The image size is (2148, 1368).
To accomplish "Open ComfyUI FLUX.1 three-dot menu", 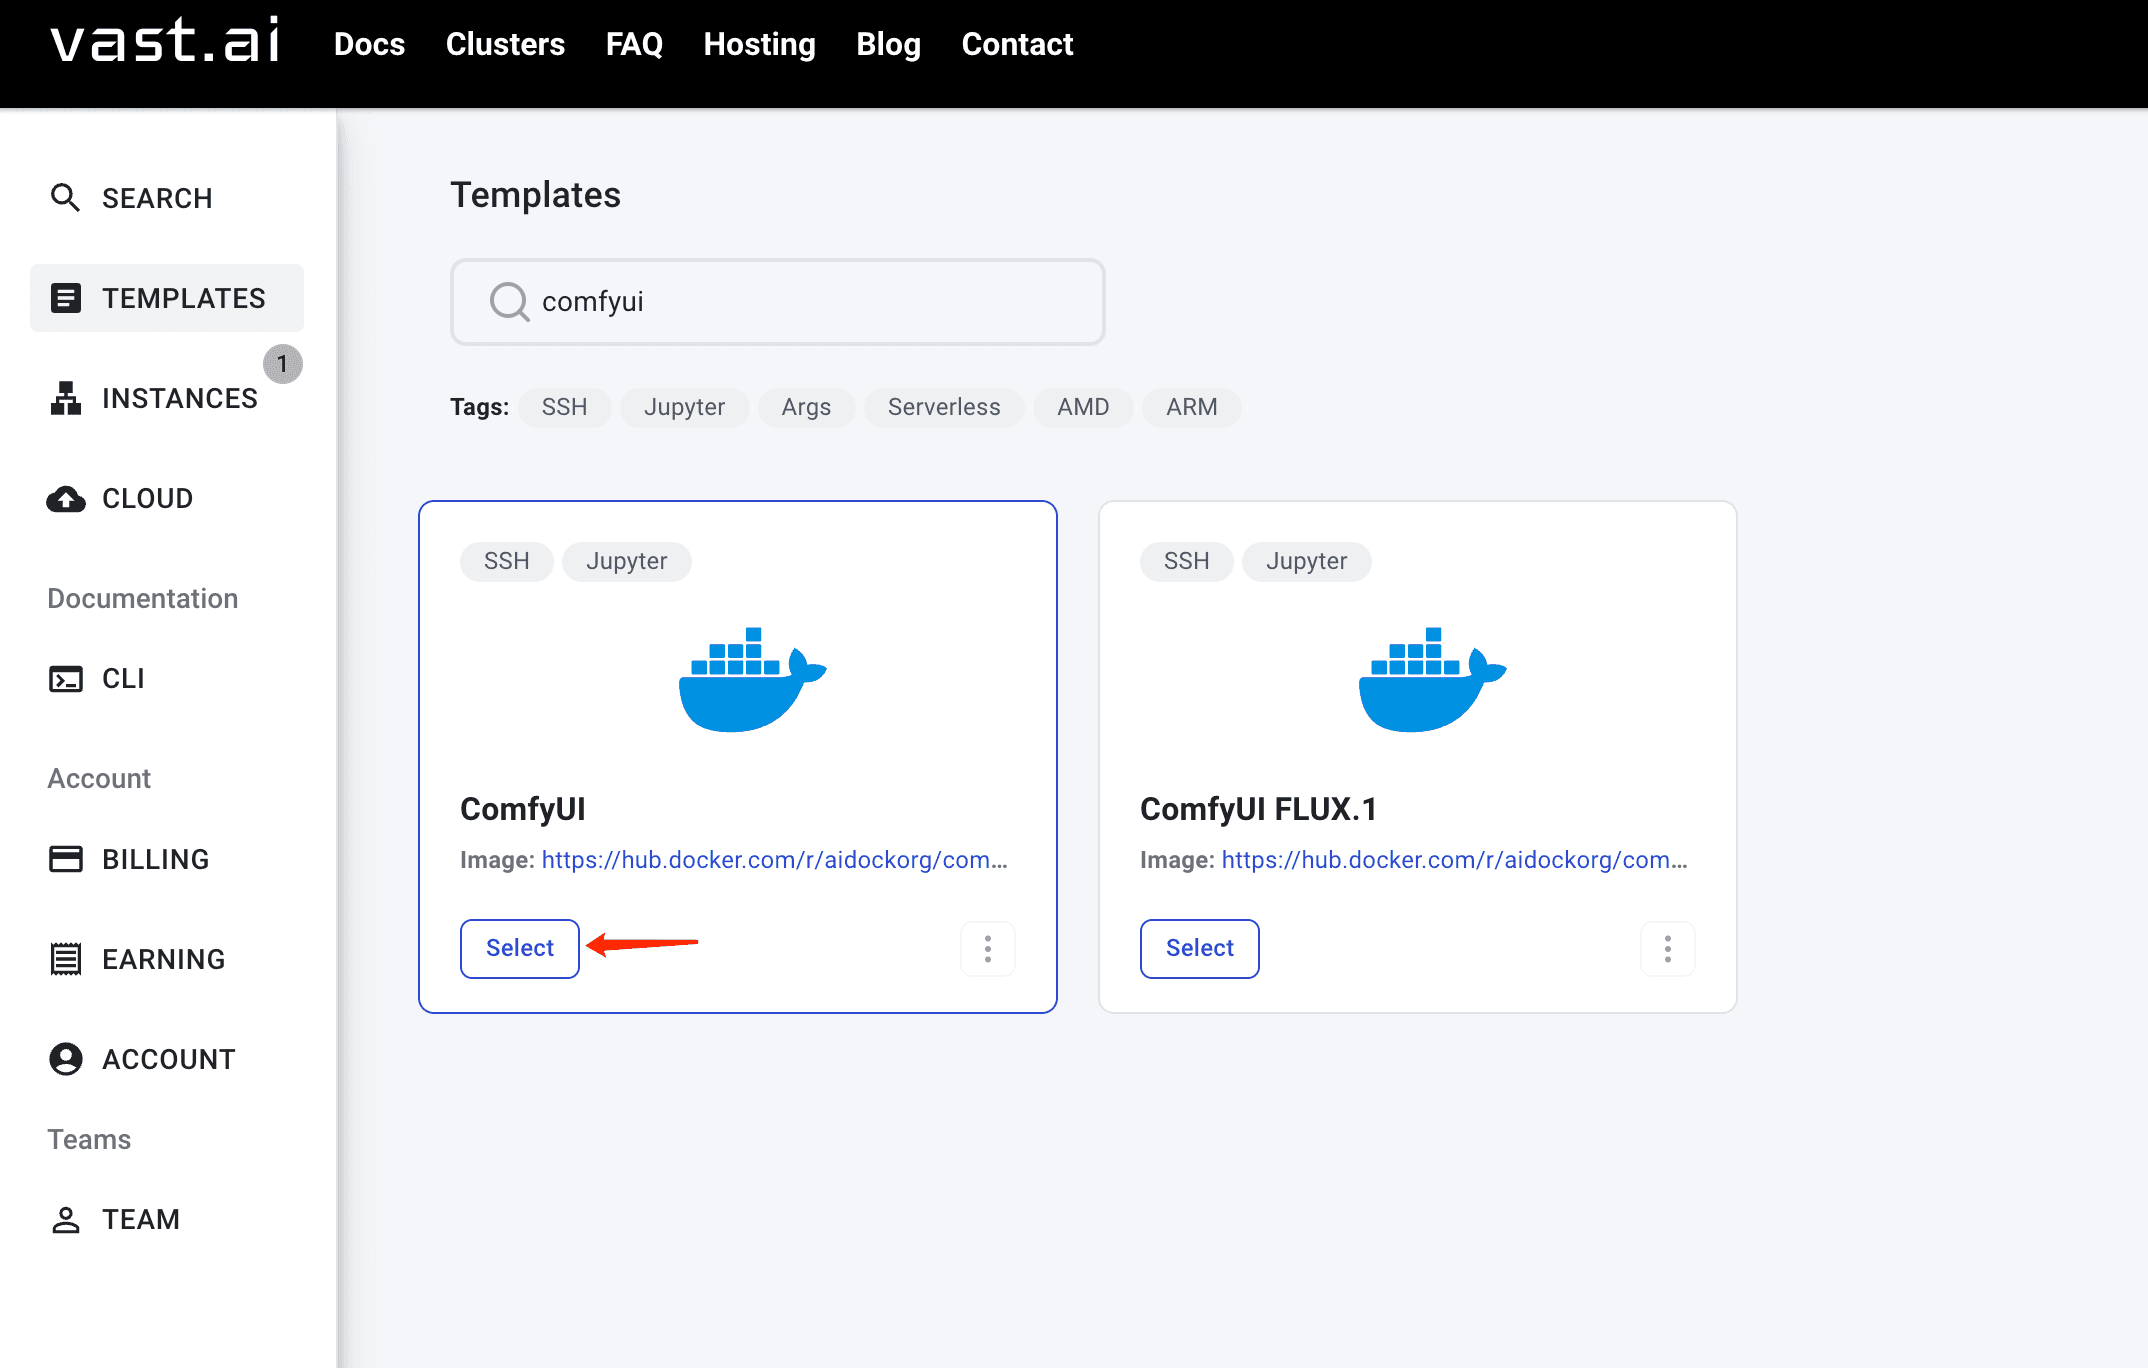I will coord(1668,949).
